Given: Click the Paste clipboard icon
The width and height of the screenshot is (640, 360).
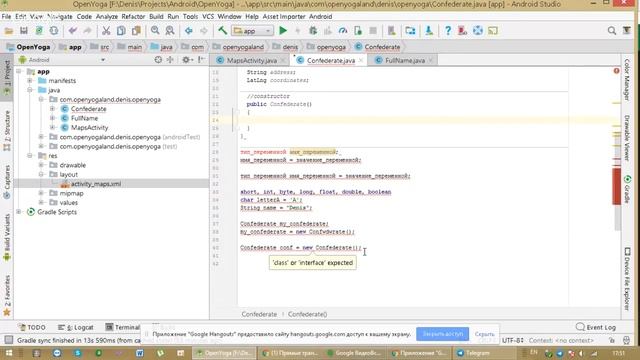Looking at the screenshot, I should 136,31.
